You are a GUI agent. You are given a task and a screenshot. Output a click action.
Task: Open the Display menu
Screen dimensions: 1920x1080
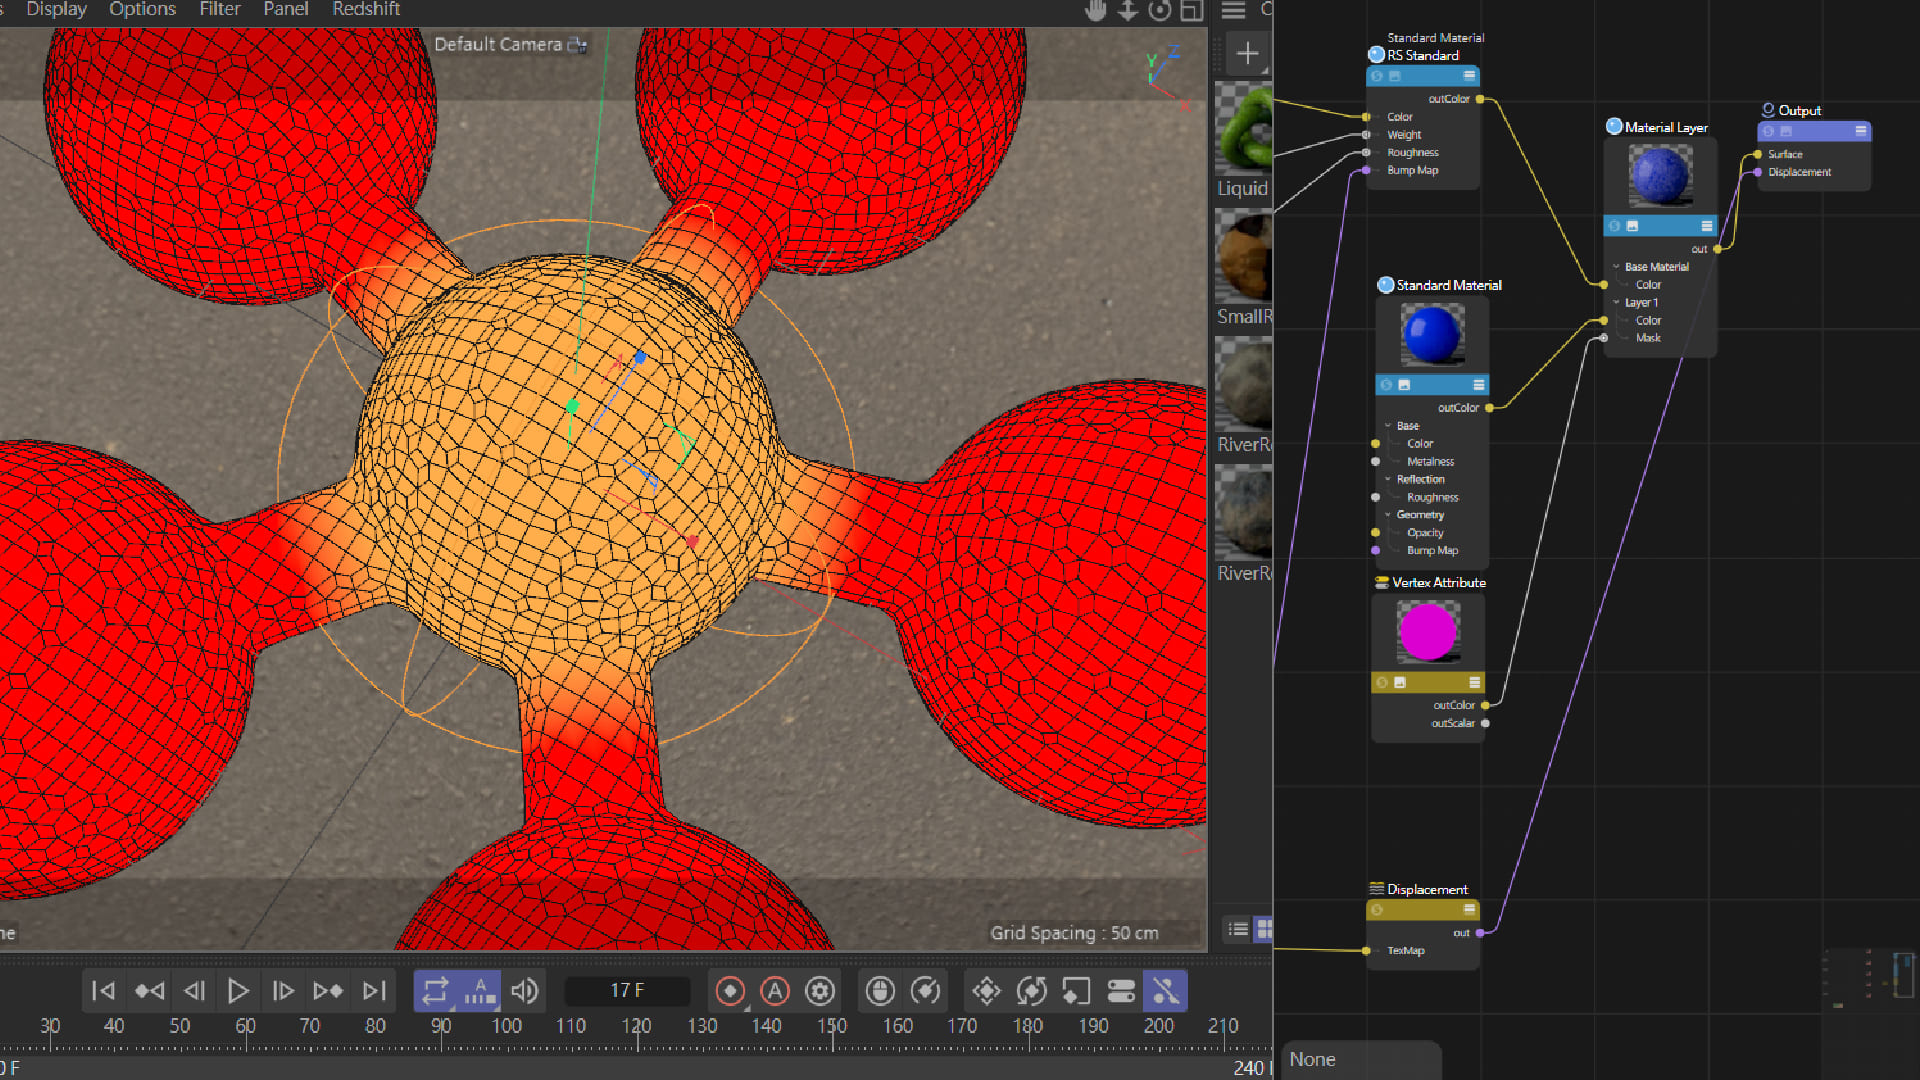coord(56,9)
